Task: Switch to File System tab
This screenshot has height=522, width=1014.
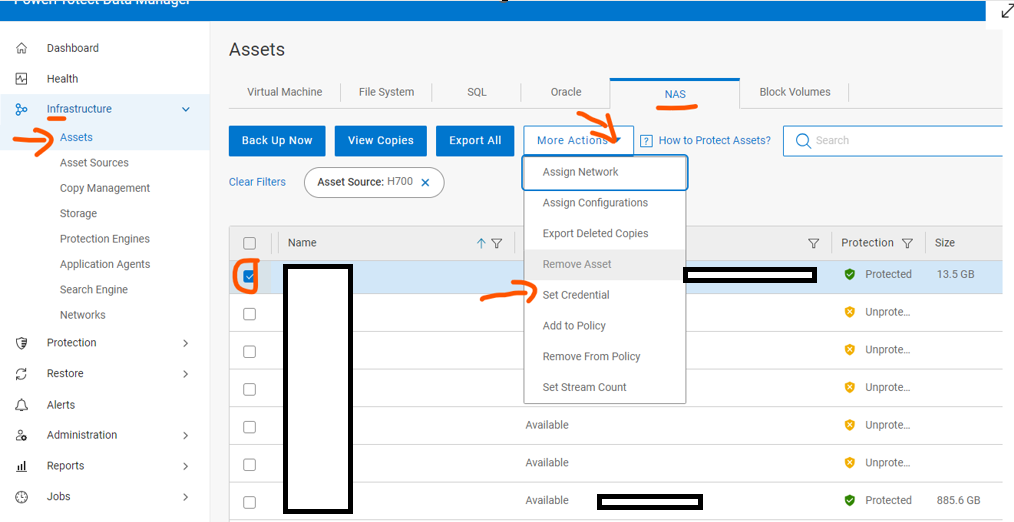Action: 386,92
